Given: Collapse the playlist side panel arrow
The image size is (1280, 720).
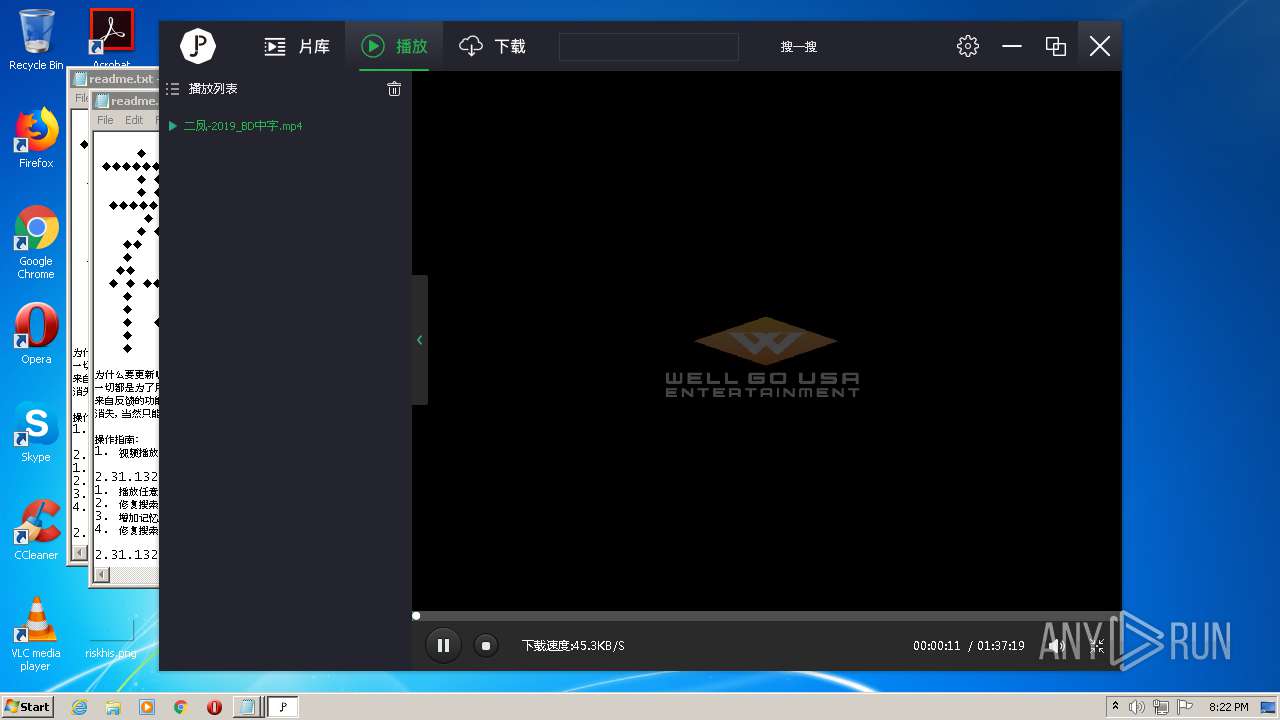Looking at the screenshot, I should coord(420,340).
